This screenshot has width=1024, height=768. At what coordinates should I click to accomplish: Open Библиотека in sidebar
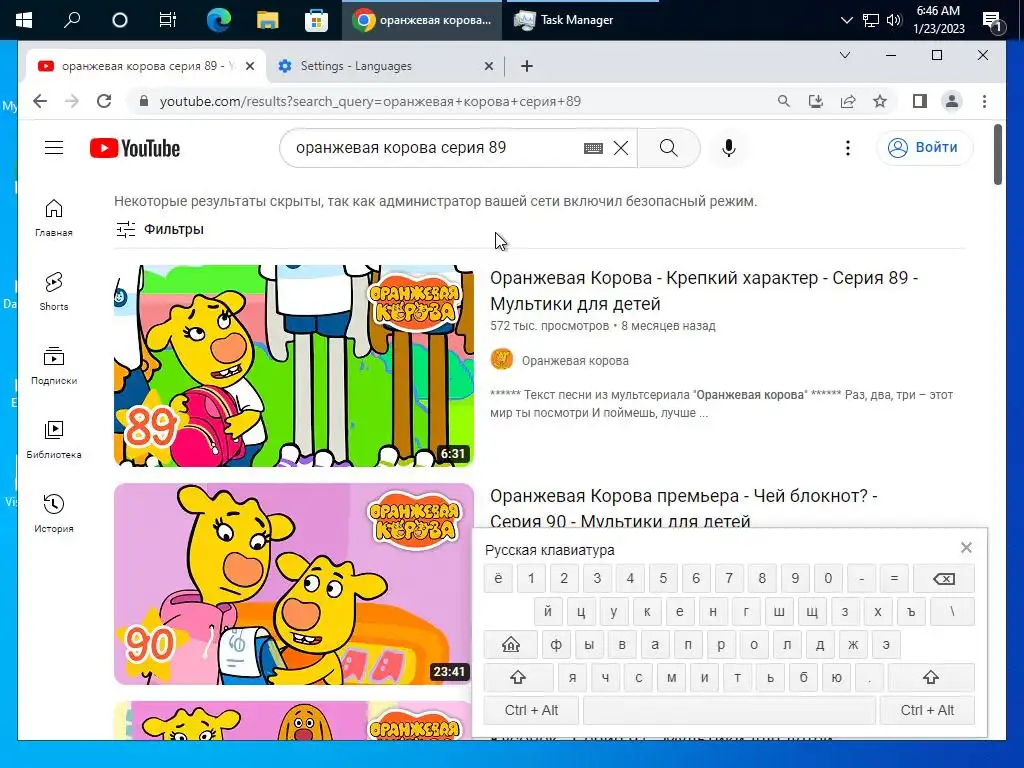(x=54, y=440)
